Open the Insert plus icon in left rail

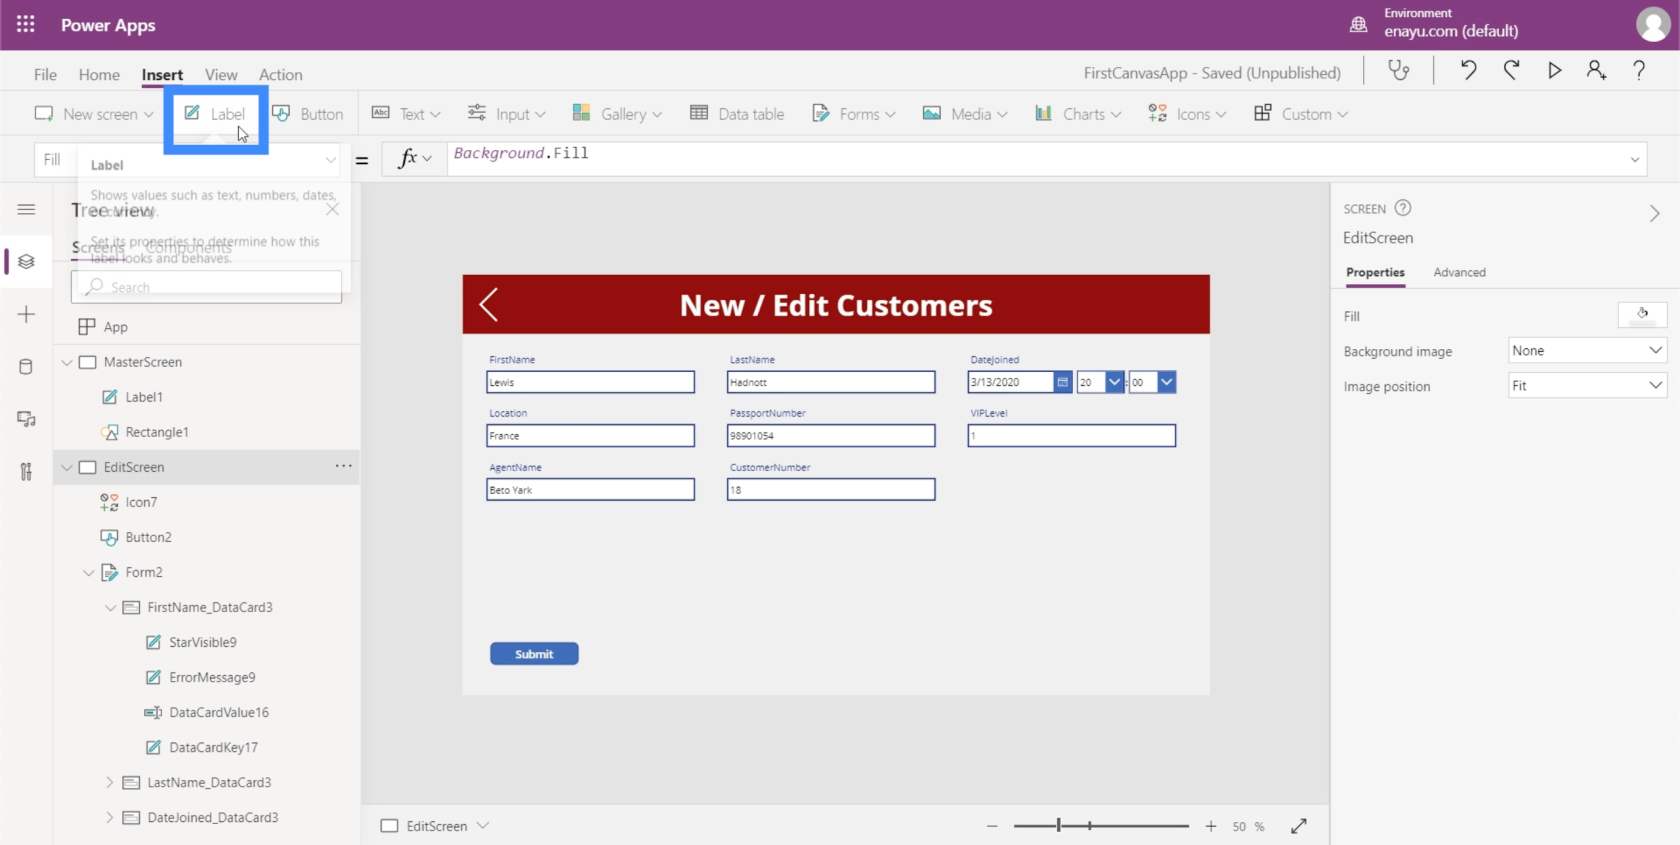(x=26, y=314)
